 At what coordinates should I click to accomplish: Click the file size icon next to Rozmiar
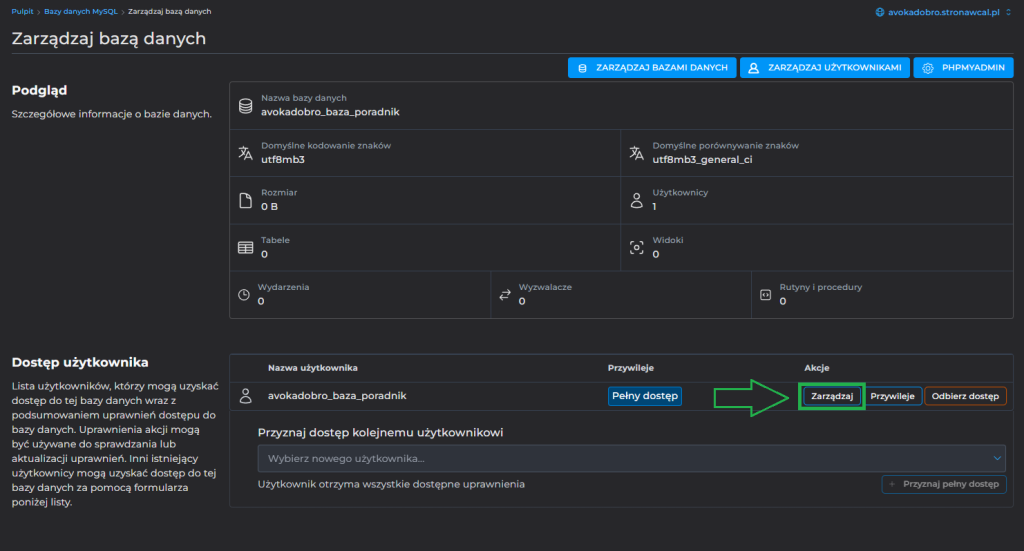click(x=245, y=200)
